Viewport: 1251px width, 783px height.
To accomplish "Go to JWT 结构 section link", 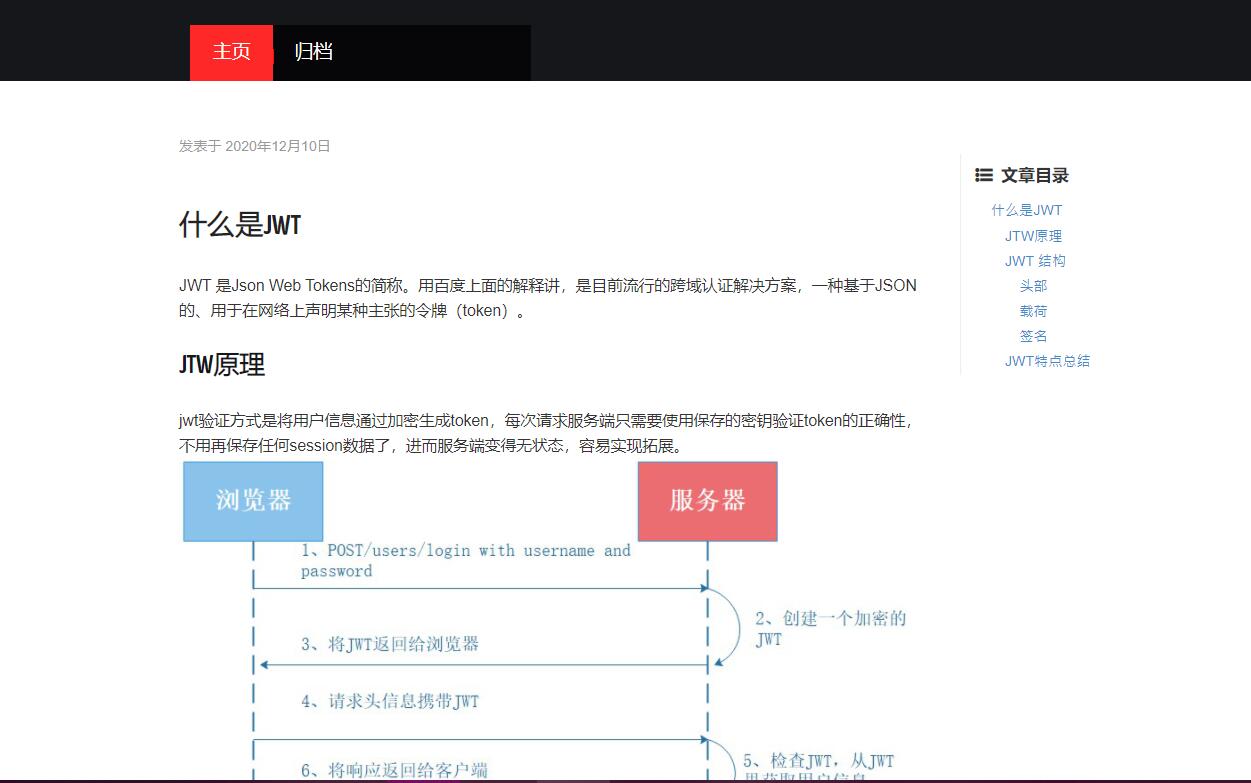I will pyautogui.click(x=1035, y=261).
